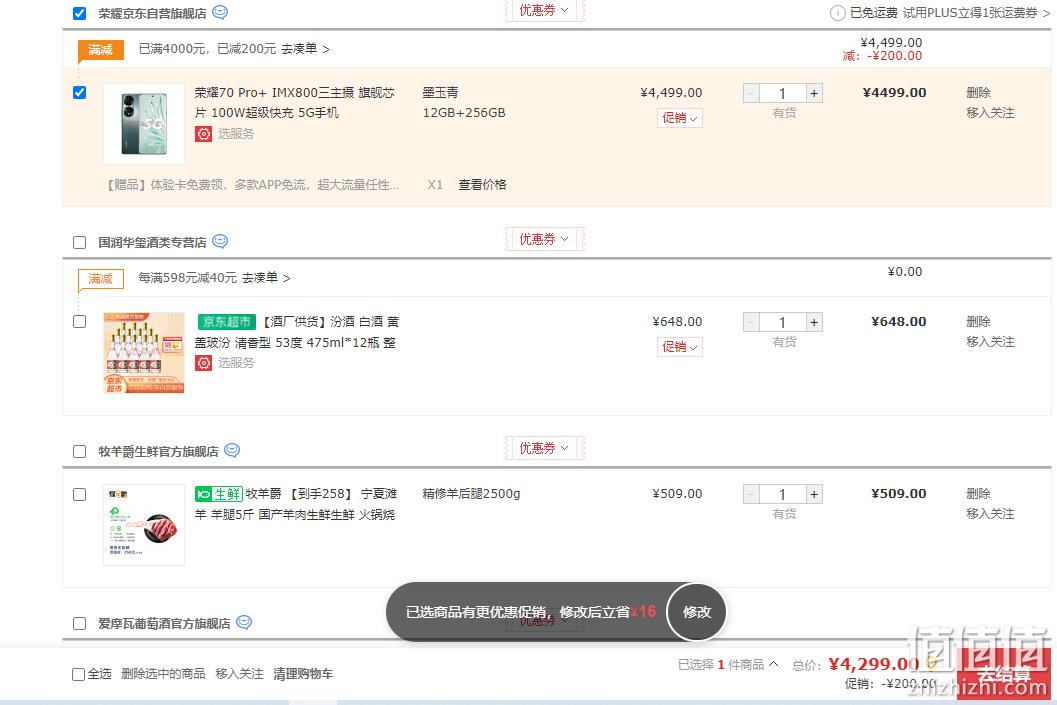The image size is (1057, 705).
Task: Increase quantity of 汾酒 白酒
Action: coord(814,322)
